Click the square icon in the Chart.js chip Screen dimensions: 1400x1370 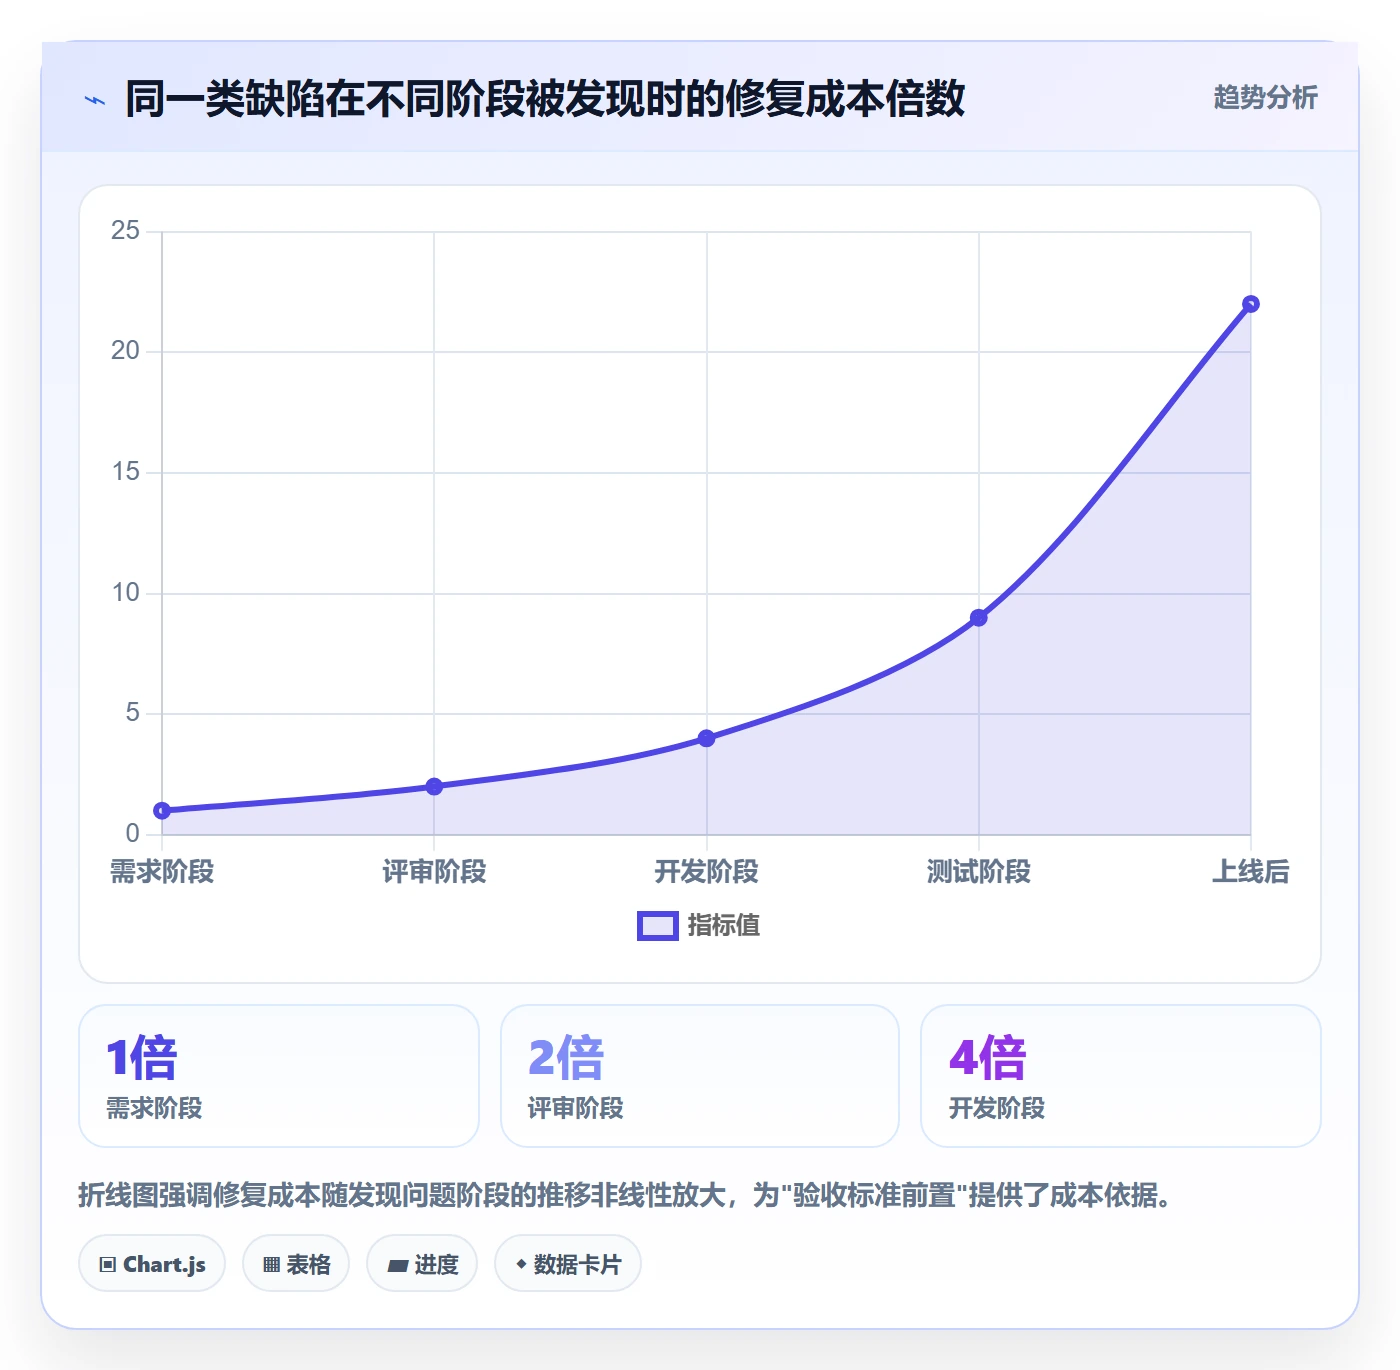point(108,1265)
